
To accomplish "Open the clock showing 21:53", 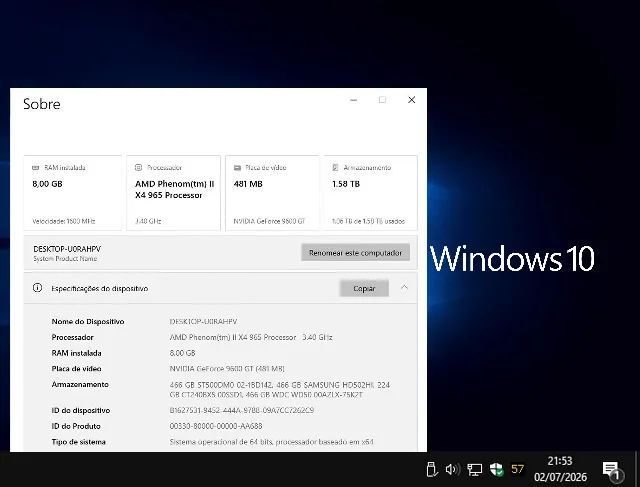I will click(560, 469).
